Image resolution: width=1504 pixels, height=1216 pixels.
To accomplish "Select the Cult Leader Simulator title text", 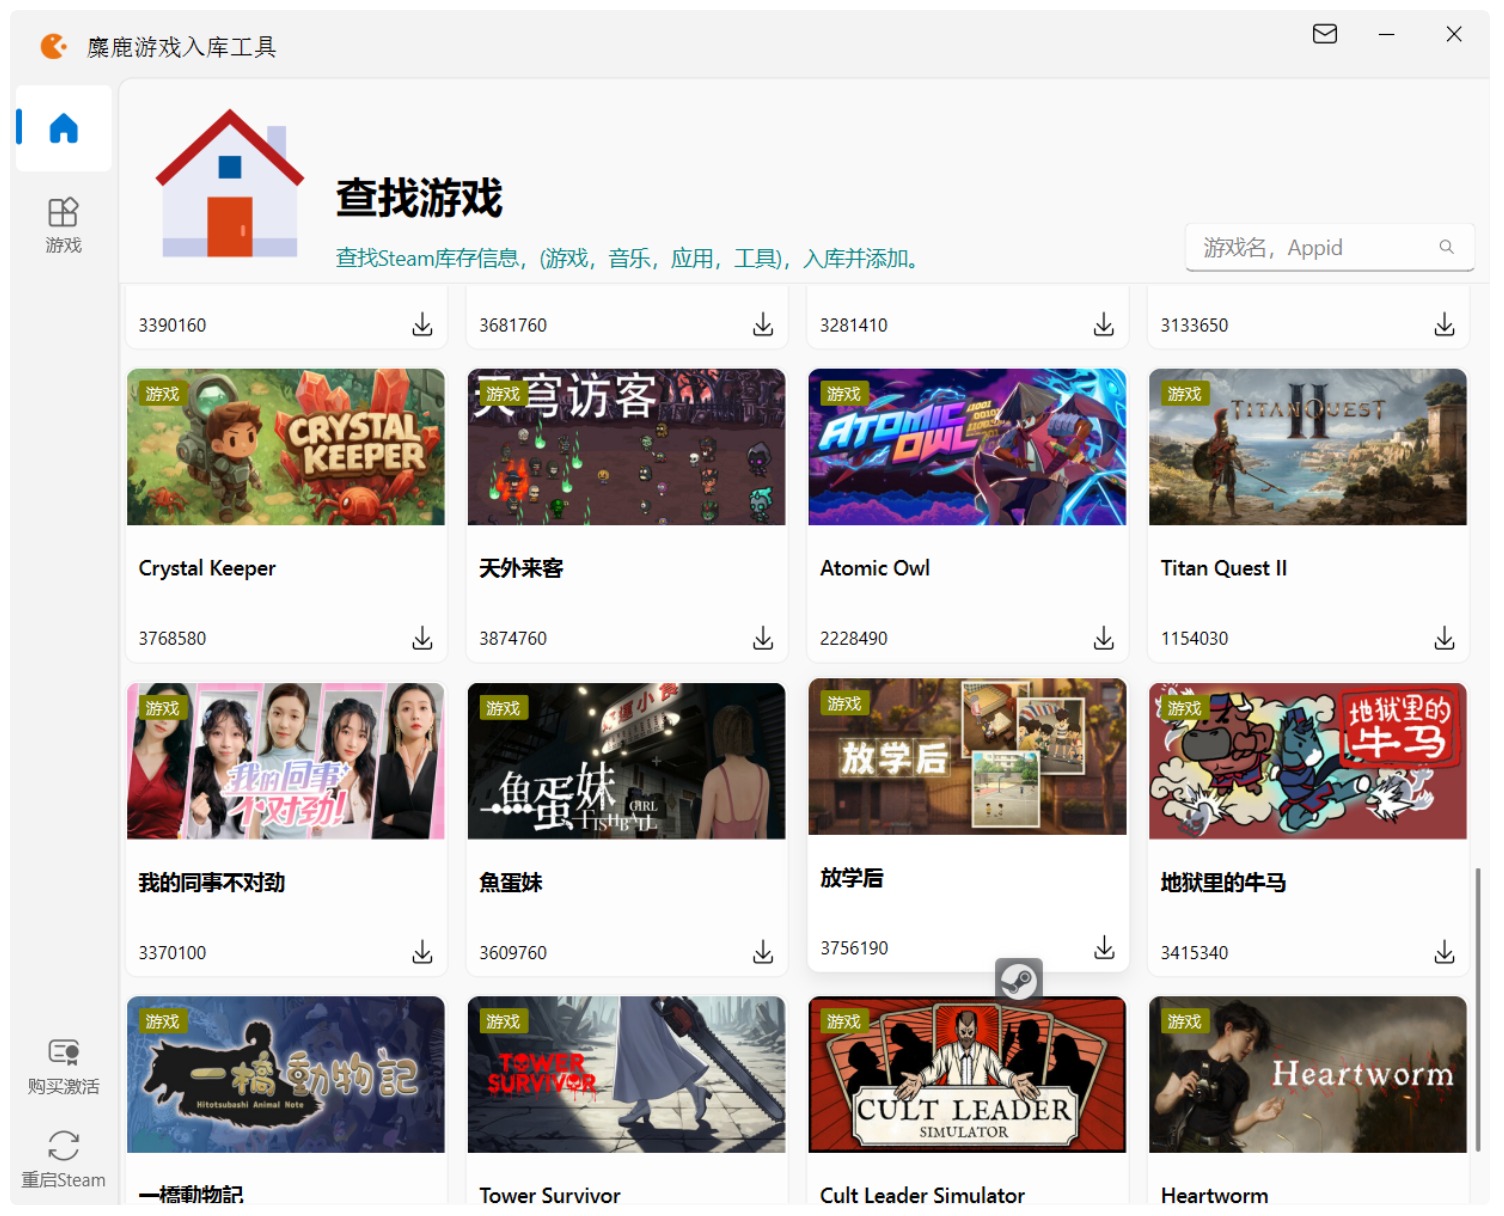I will pos(922,1195).
